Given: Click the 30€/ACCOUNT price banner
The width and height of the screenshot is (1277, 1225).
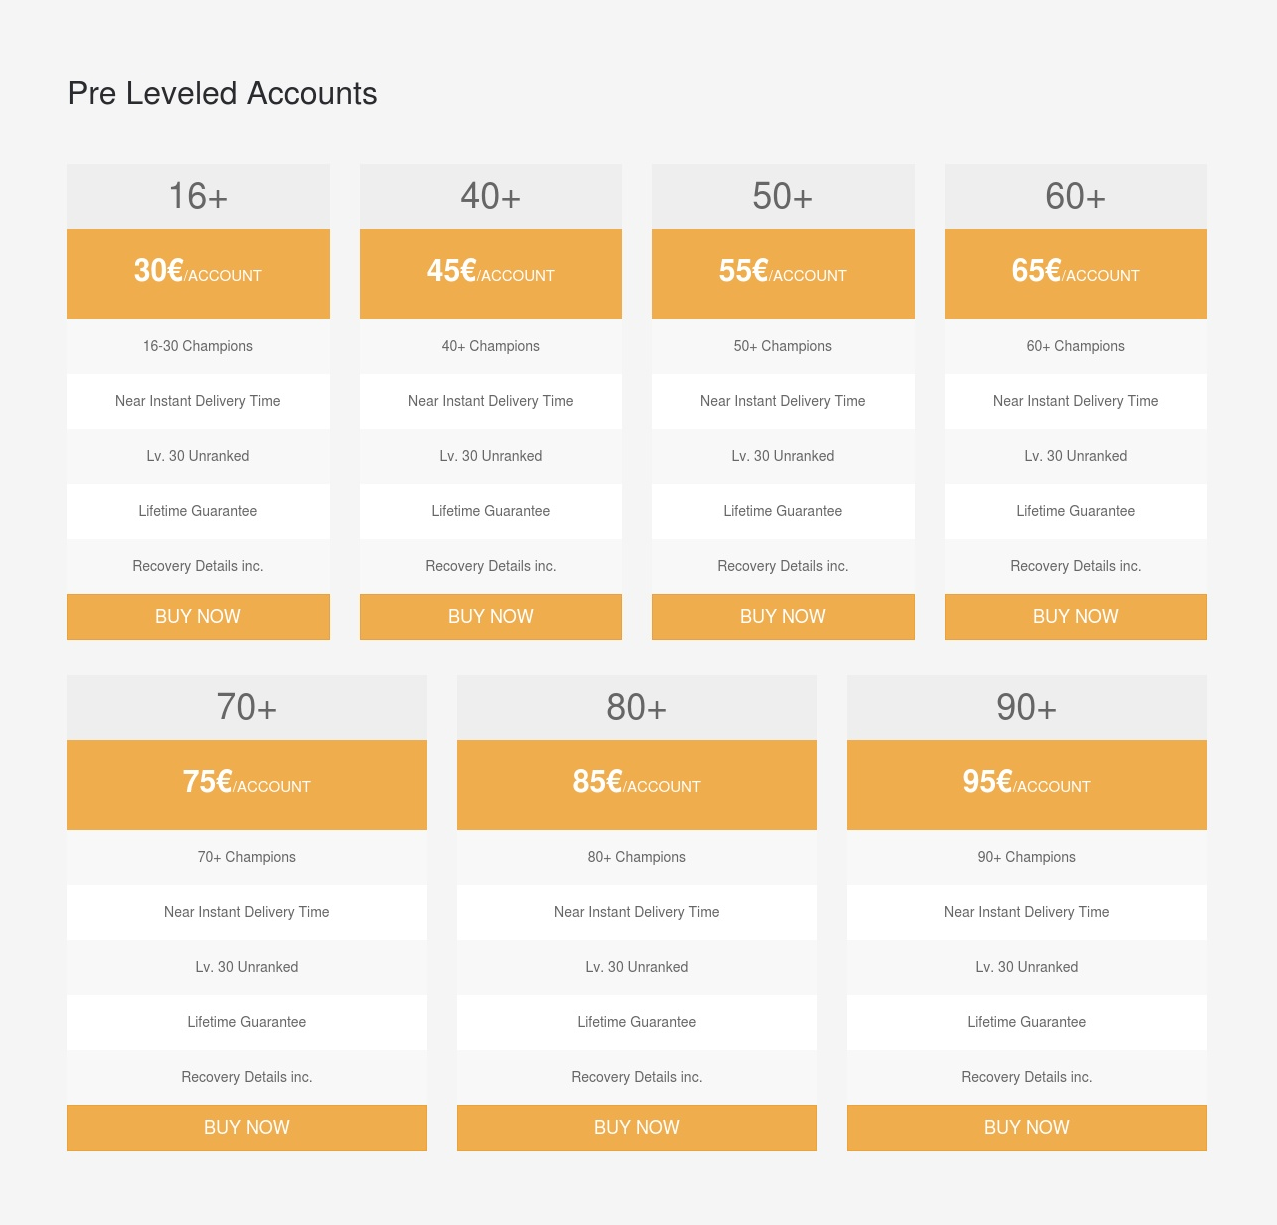Looking at the screenshot, I should pyautogui.click(x=198, y=274).
